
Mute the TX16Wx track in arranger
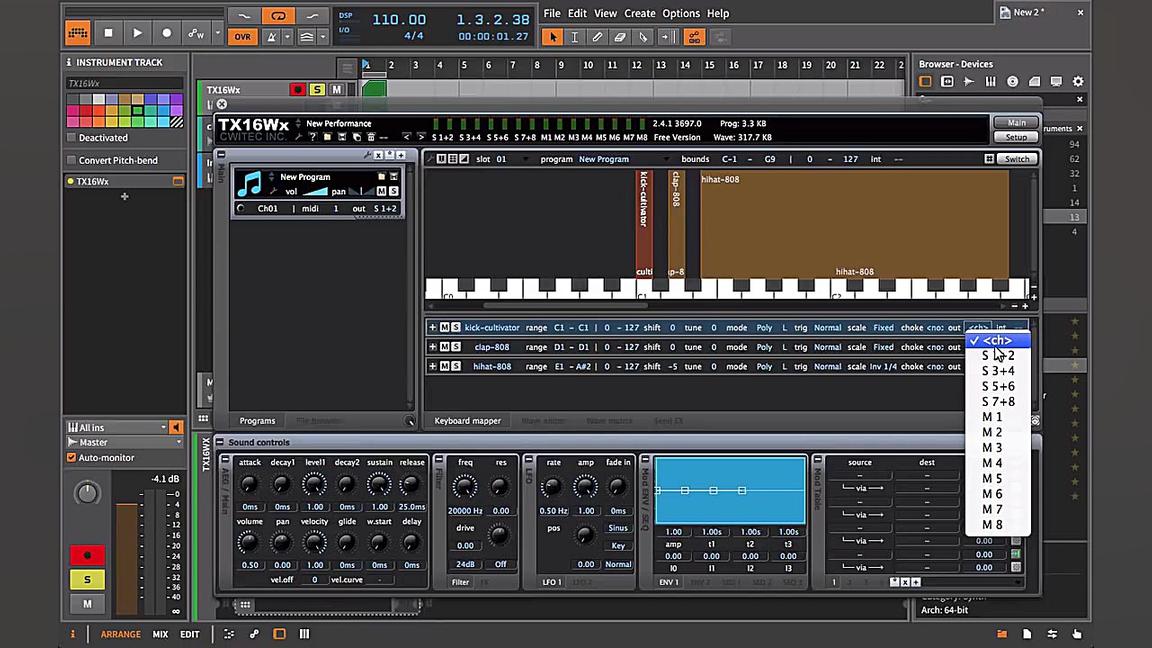[x=336, y=90]
